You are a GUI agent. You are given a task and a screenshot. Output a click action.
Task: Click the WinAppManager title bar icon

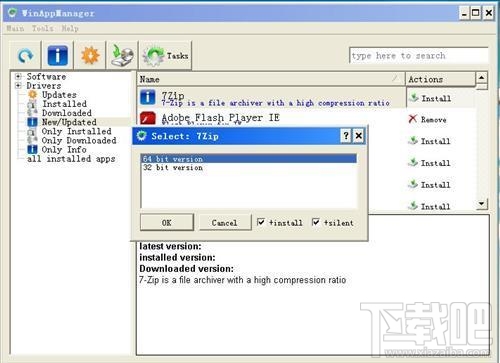pos(13,13)
